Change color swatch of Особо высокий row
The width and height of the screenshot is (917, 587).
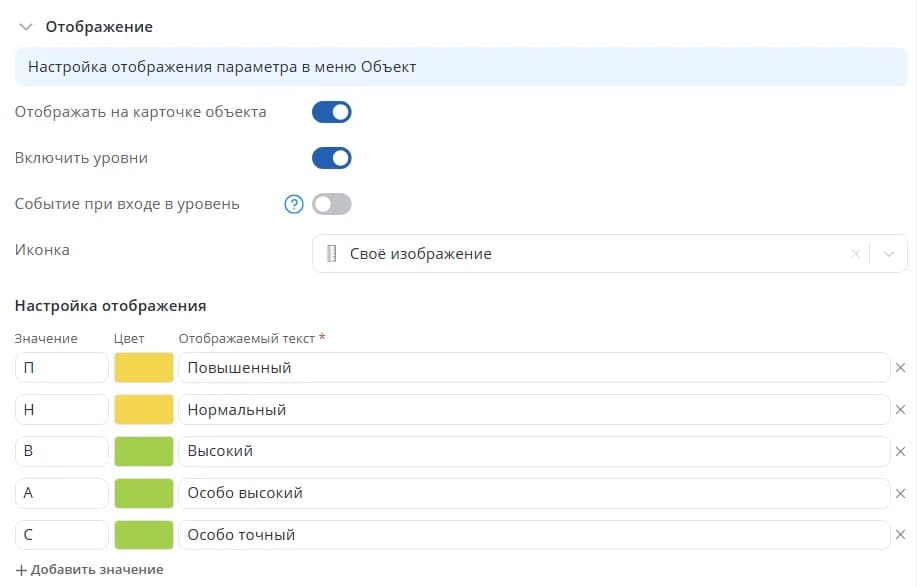pyautogui.click(x=144, y=493)
